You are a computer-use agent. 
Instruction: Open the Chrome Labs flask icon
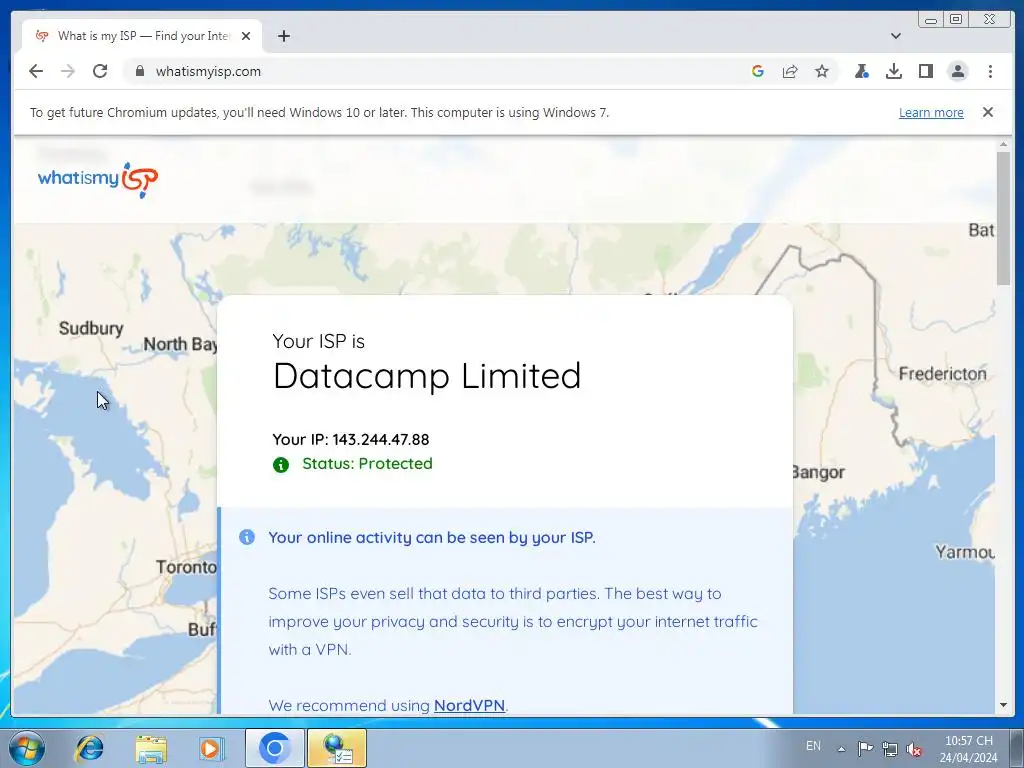coord(861,71)
